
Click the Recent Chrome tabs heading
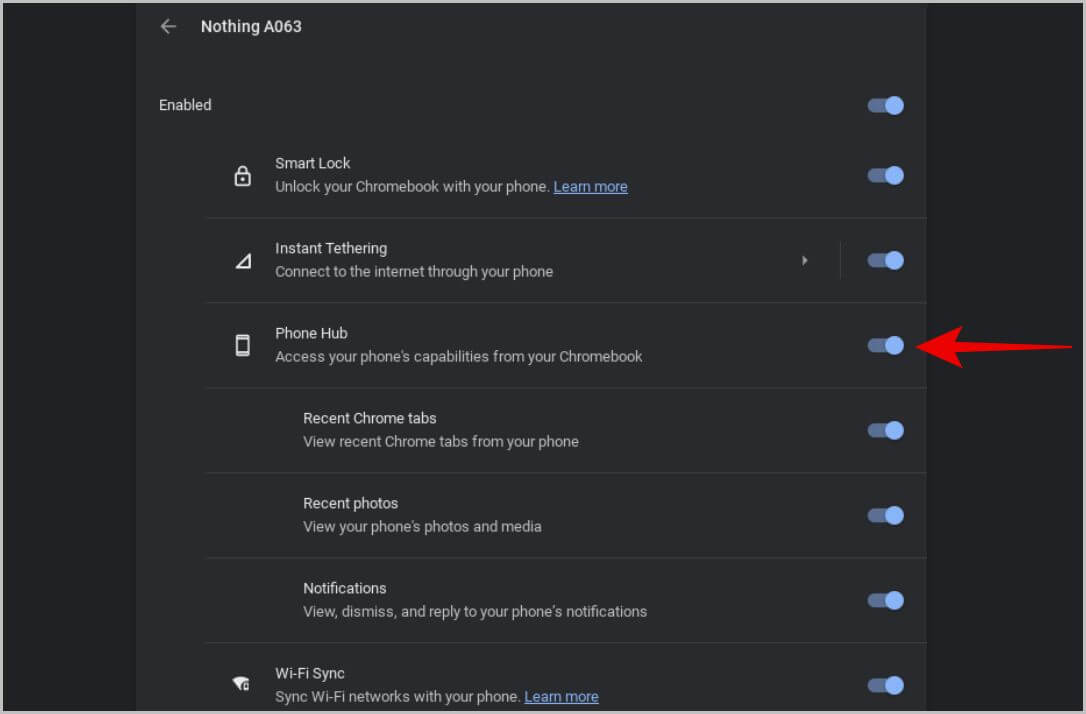[x=369, y=418]
